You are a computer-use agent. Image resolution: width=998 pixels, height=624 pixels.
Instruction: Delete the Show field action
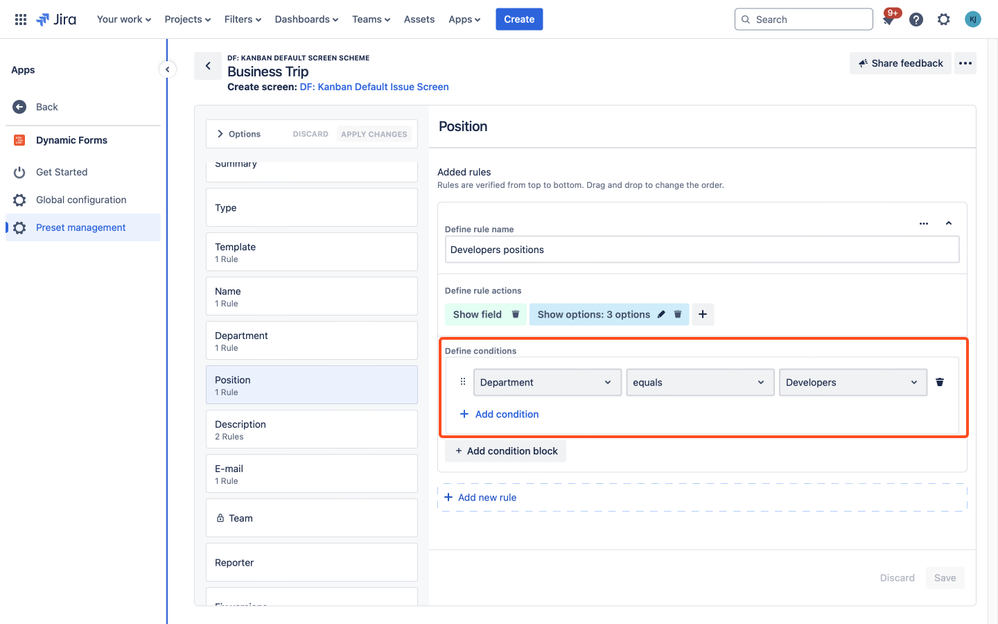pos(516,315)
